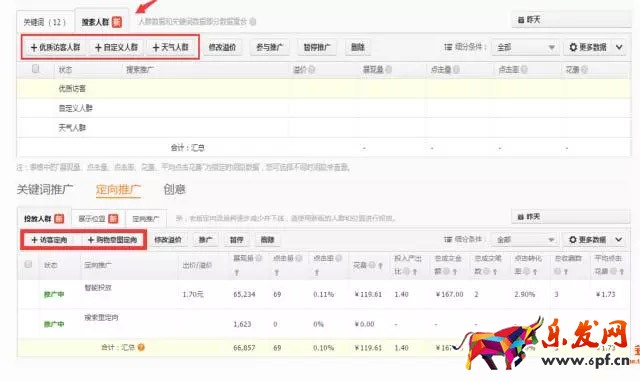Select the 定向推广 orange section tab
640x381 pixels.
coord(118,190)
